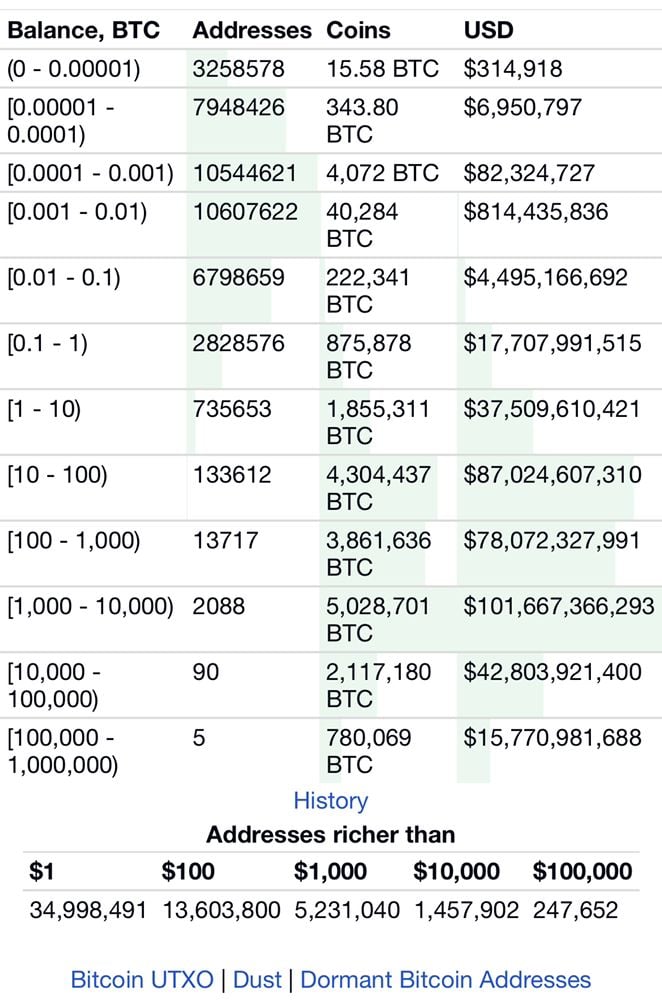Open the Bitcoin UTXO link
662x1000 pixels.
tap(142, 980)
